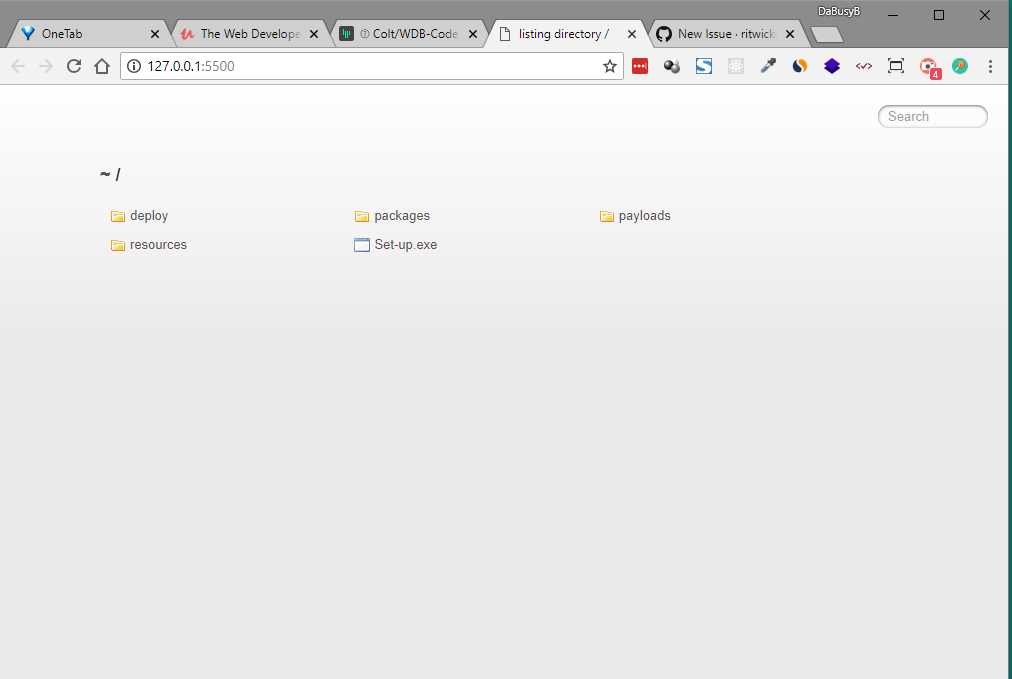
Task: Click the browser back arrow
Action: 18,66
